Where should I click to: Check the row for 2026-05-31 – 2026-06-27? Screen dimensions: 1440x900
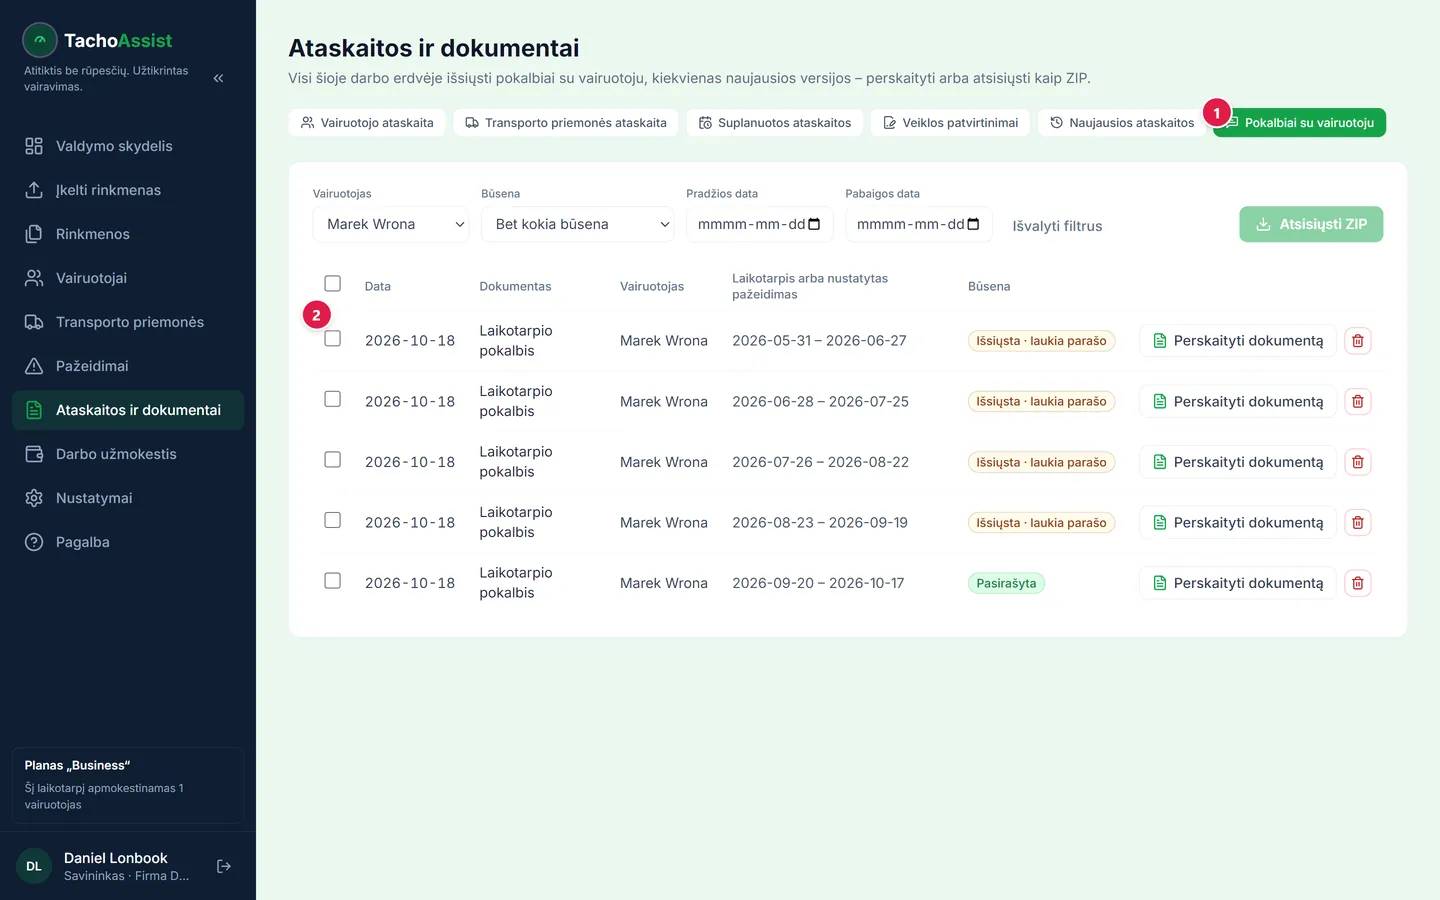333,339
